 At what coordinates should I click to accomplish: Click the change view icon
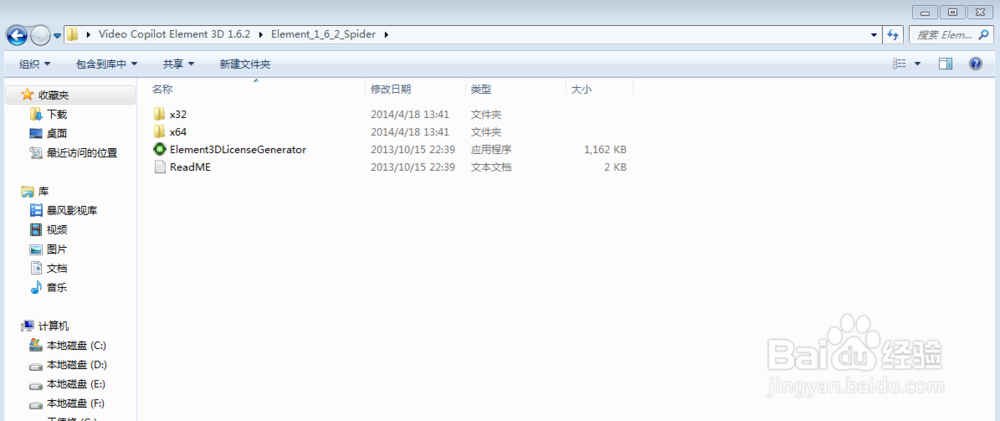pyautogui.click(x=900, y=63)
